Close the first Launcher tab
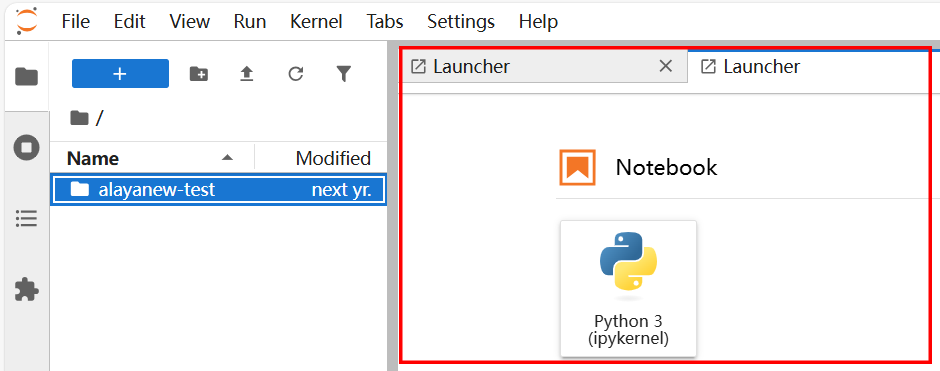The width and height of the screenshot is (940, 371). point(665,67)
